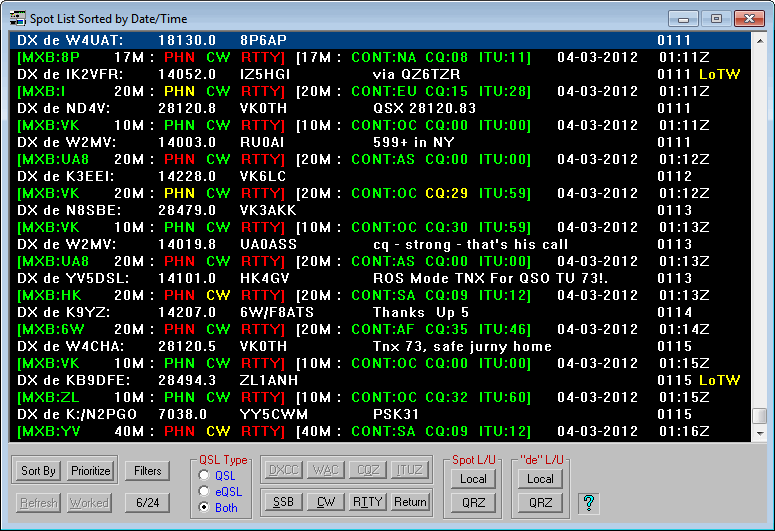Select the Both QSL type option
775x531 pixels.
(x=206, y=507)
